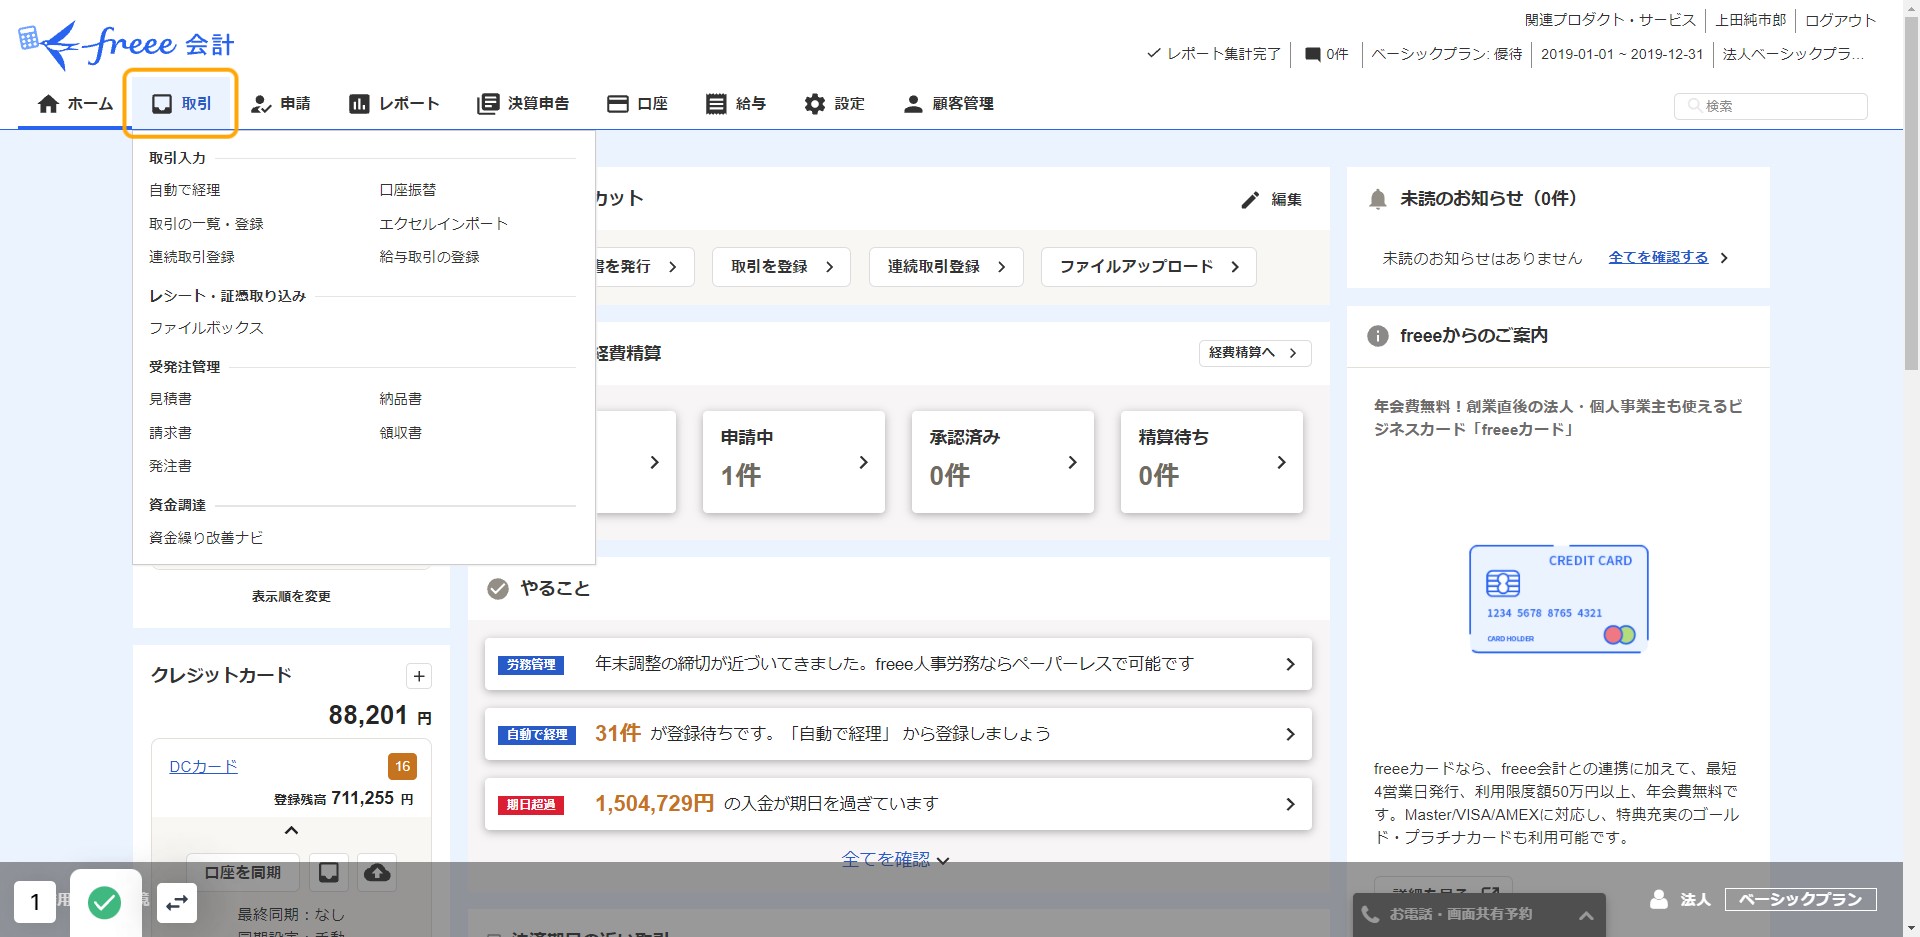Click the inbox icon beside 口座を同期
This screenshot has height=937, width=1920.
coord(328,873)
